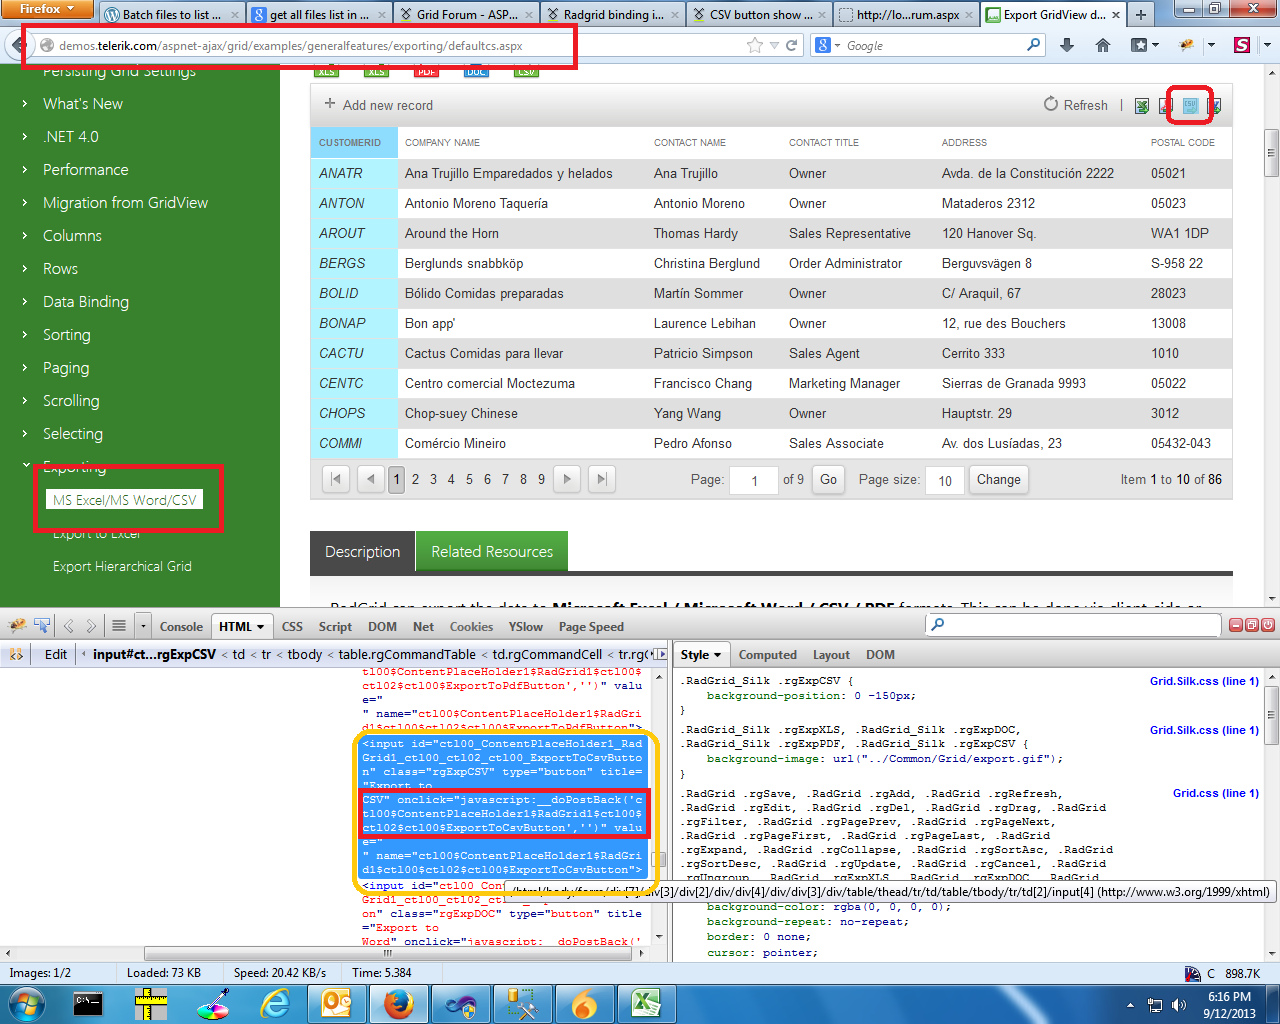Click Grid.Silk.css line 1 source link
The height and width of the screenshot is (1024, 1280).
tap(1204, 681)
